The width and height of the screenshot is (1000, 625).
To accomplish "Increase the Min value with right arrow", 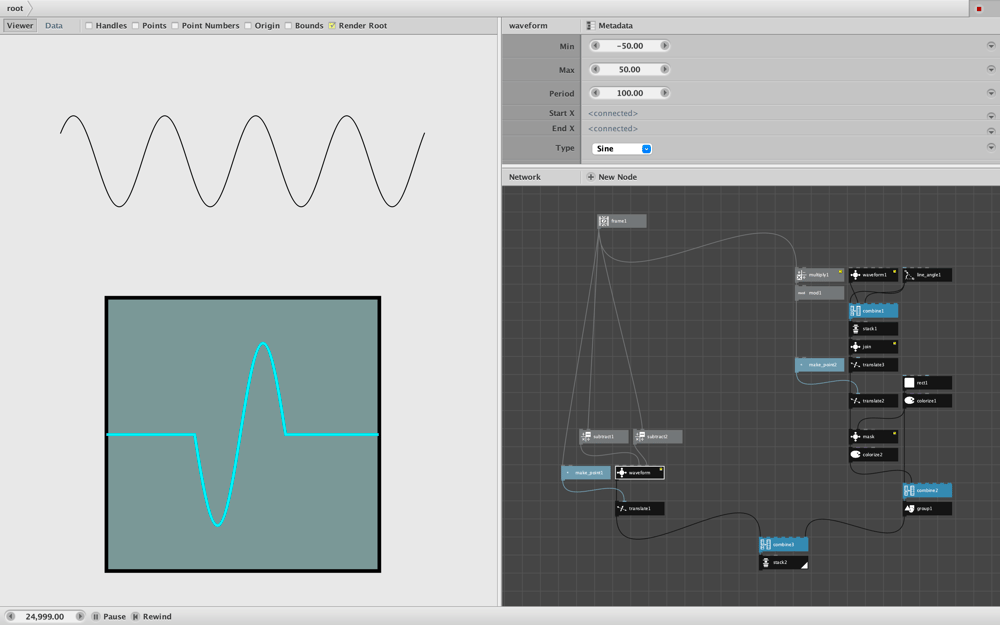I will coord(665,46).
